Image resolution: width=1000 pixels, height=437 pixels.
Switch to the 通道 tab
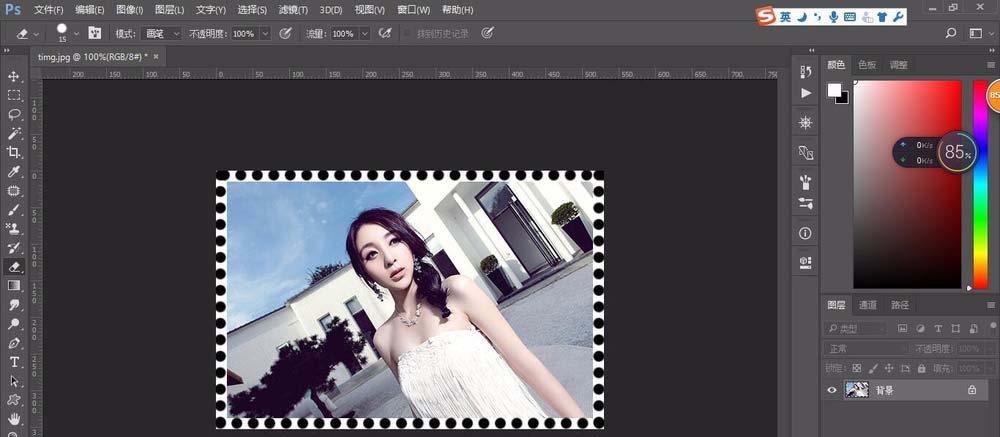(868, 305)
